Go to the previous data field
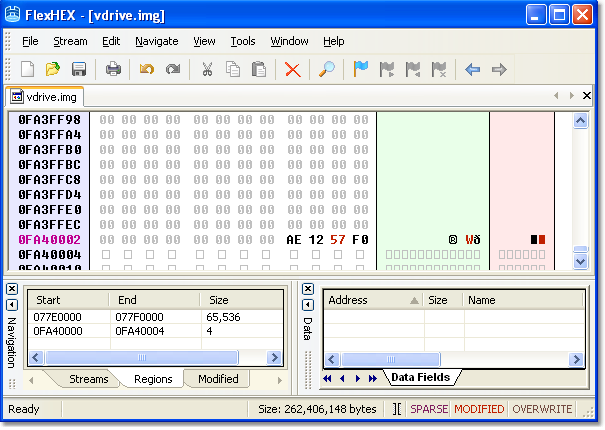The image size is (605, 430). (x=342, y=378)
